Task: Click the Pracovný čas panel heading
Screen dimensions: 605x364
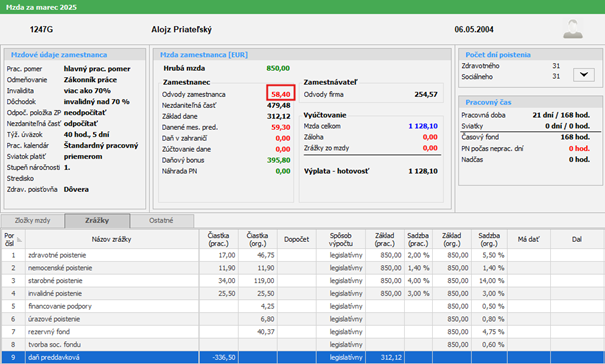Action: click(488, 102)
